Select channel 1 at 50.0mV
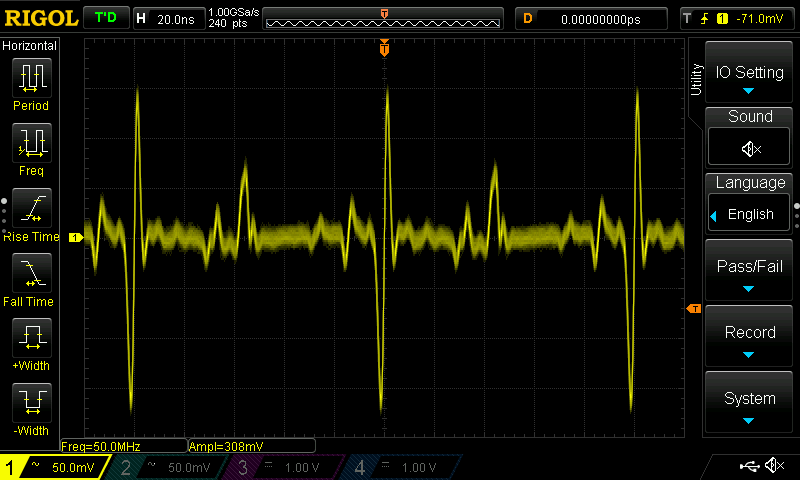The width and height of the screenshot is (800, 480). click(55, 467)
